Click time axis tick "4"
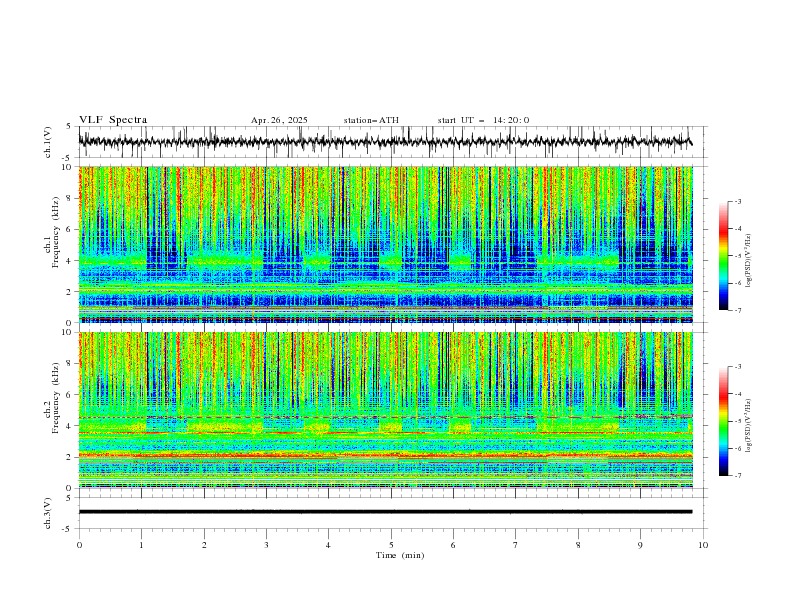The height and width of the screenshot is (612, 792). (x=328, y=545)
